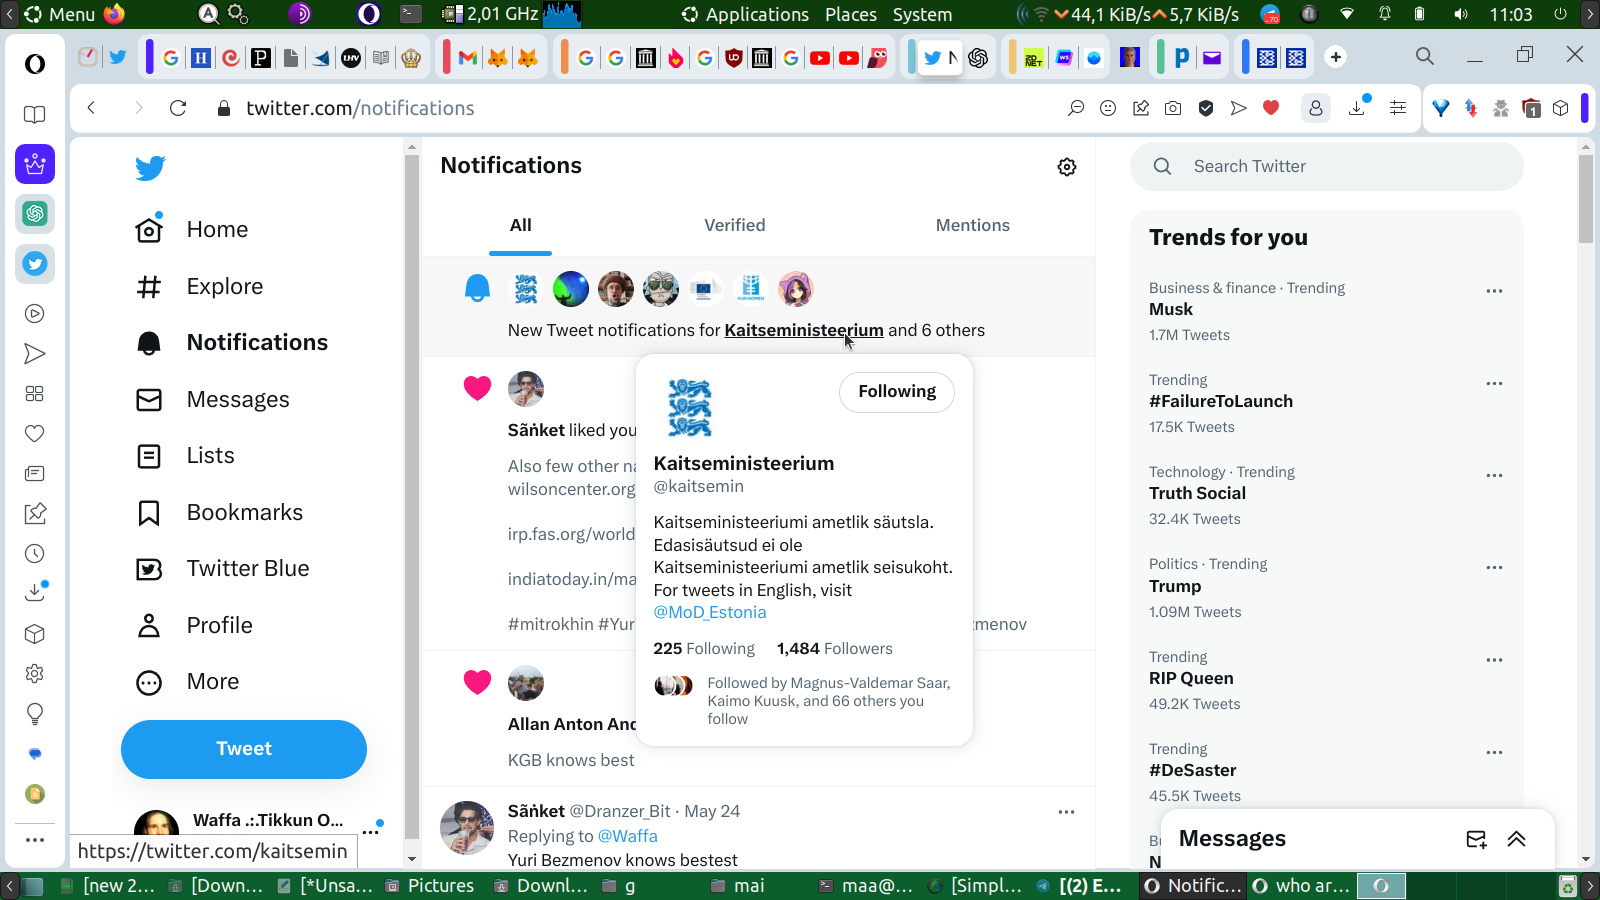The image size is (1600, 900).
Task: Focus the Search Twitter field
Action: point(1327,167)
